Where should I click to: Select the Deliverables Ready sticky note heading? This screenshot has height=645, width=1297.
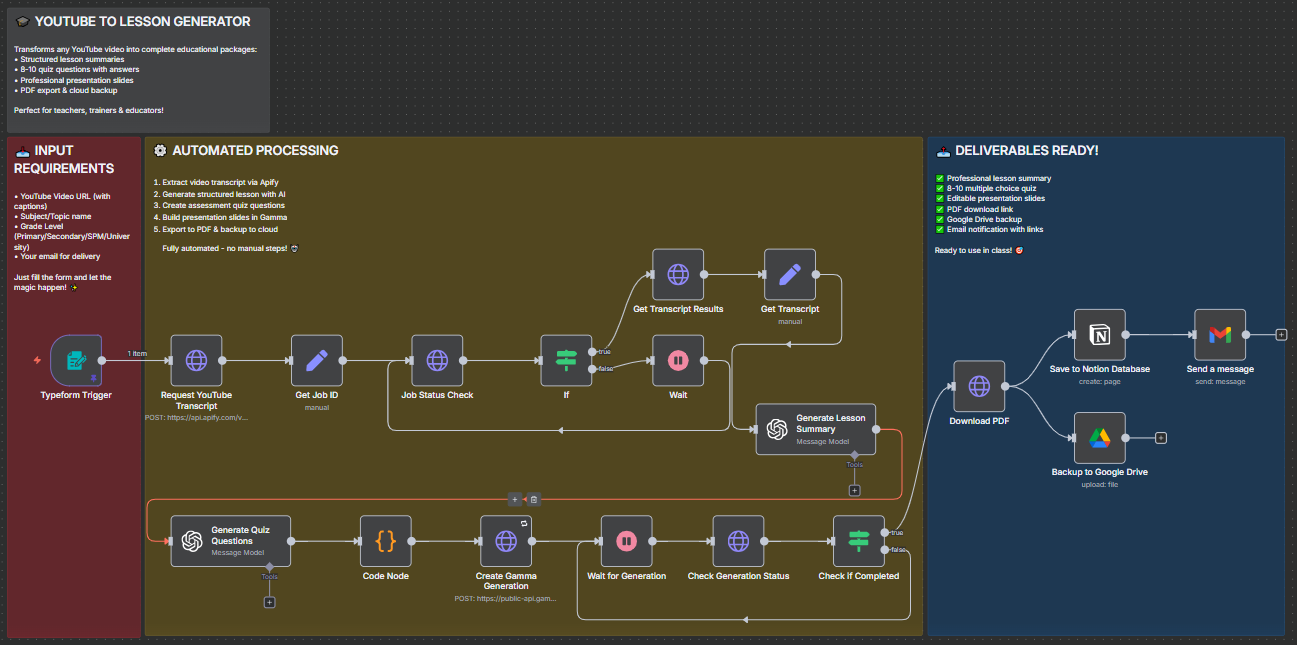(1025, 151)
